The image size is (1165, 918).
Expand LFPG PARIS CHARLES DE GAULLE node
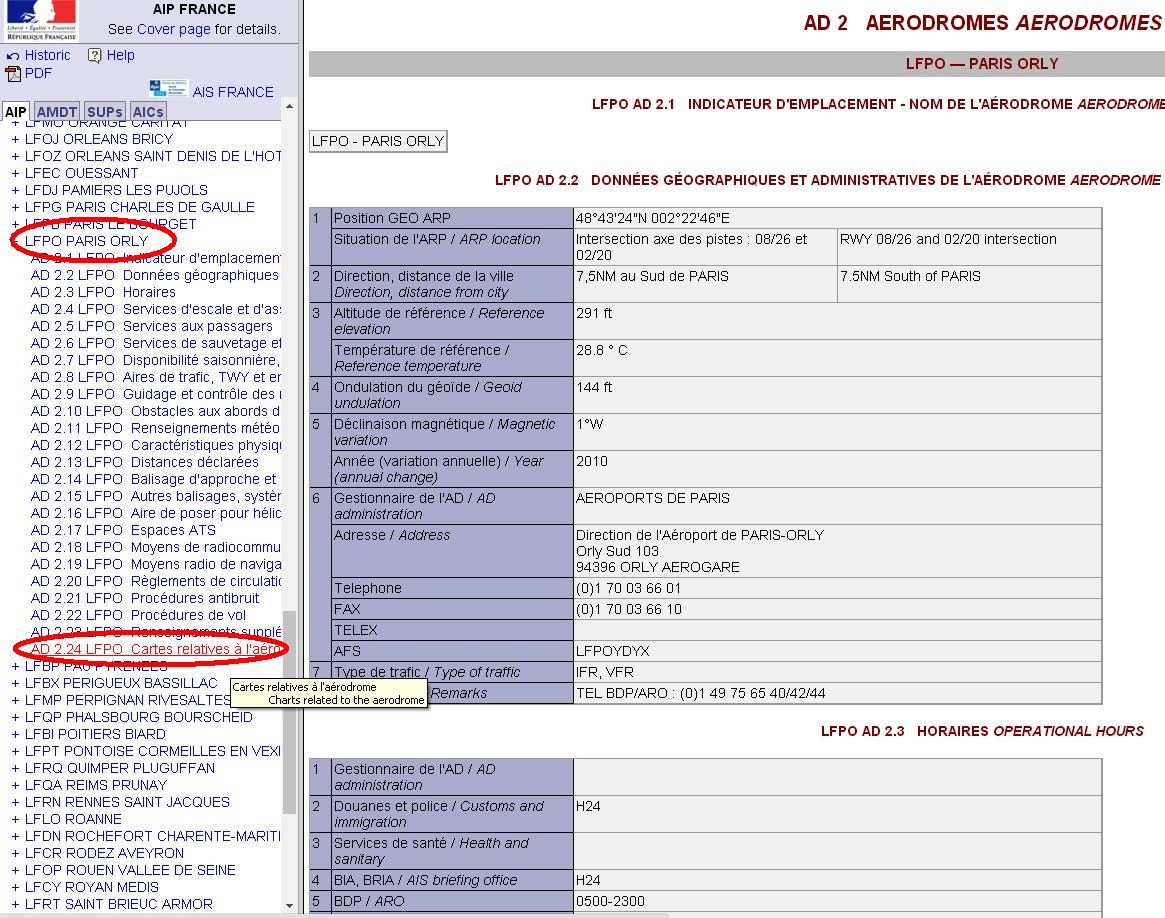pyautogui.click(x=15, y=207)
